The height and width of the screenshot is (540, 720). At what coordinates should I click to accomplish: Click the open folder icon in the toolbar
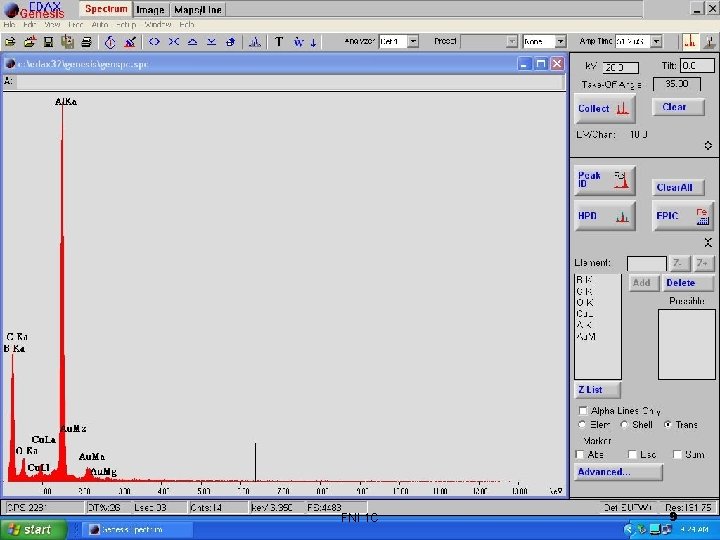click(x=10, y=42)
